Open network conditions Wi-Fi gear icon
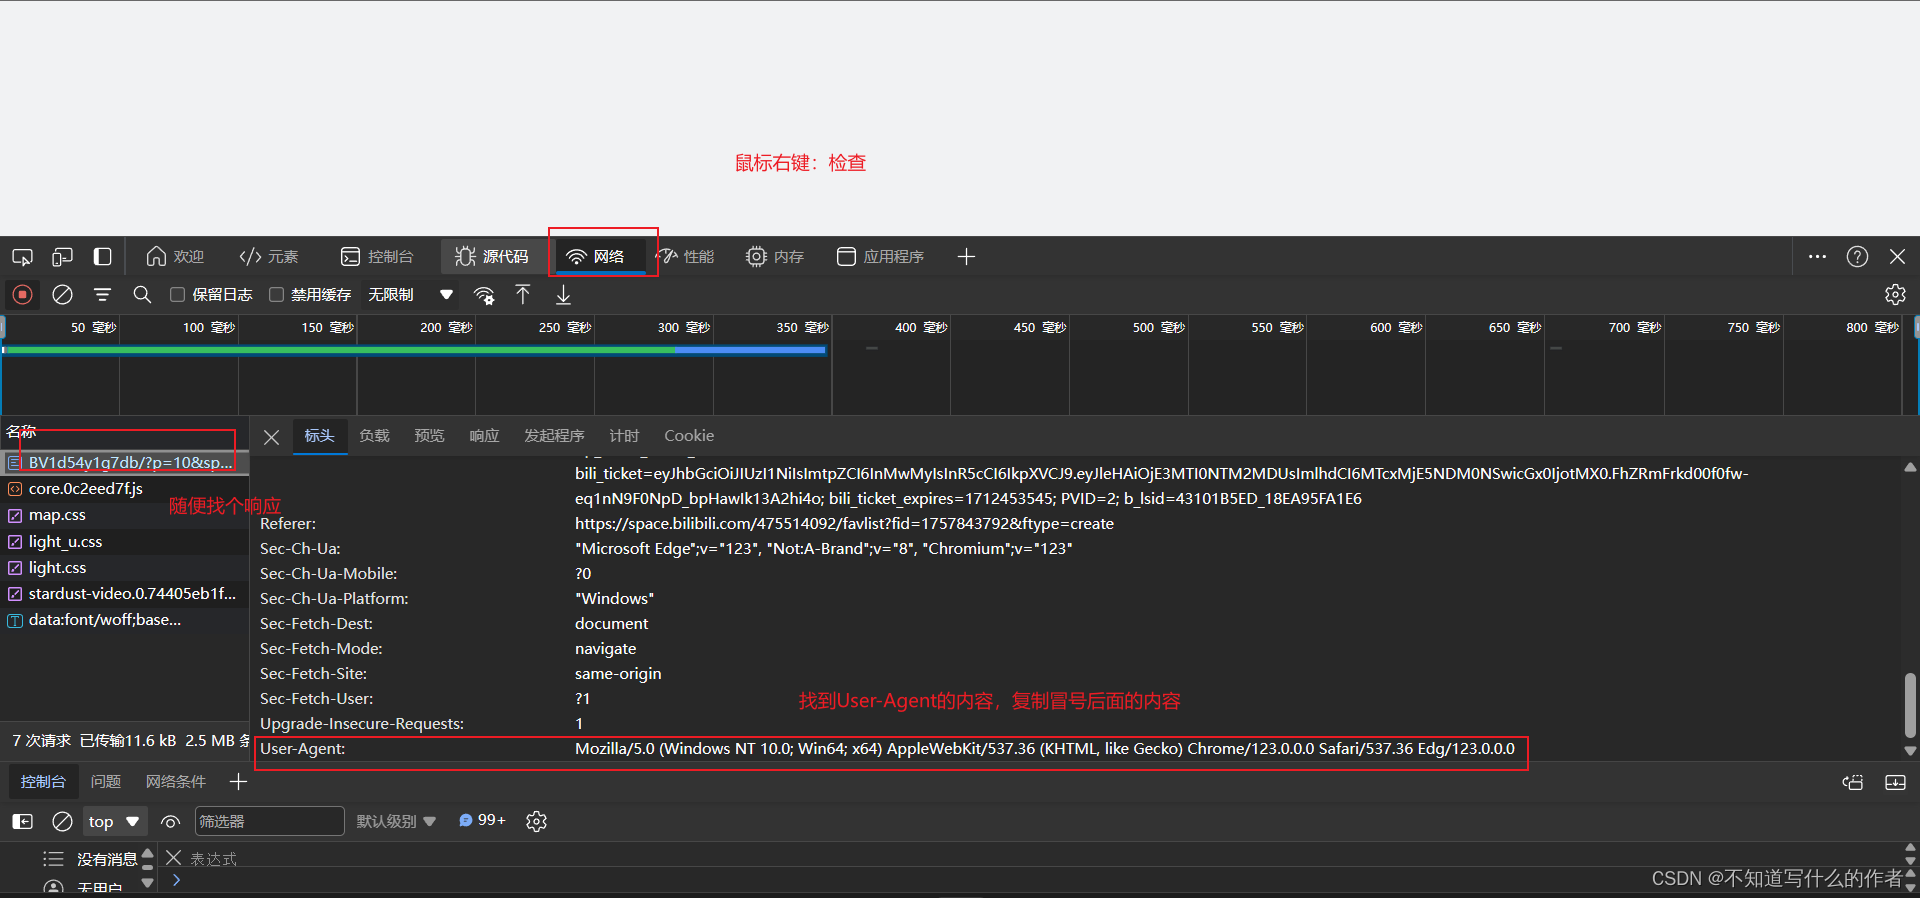The image size is (1920, 898). (484, 295)
